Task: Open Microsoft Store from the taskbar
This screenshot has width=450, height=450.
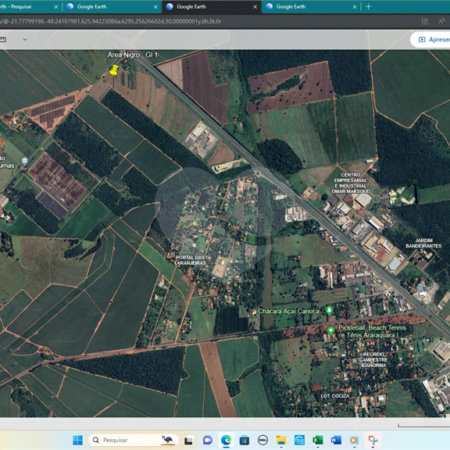Action: [x=244, y=440]
